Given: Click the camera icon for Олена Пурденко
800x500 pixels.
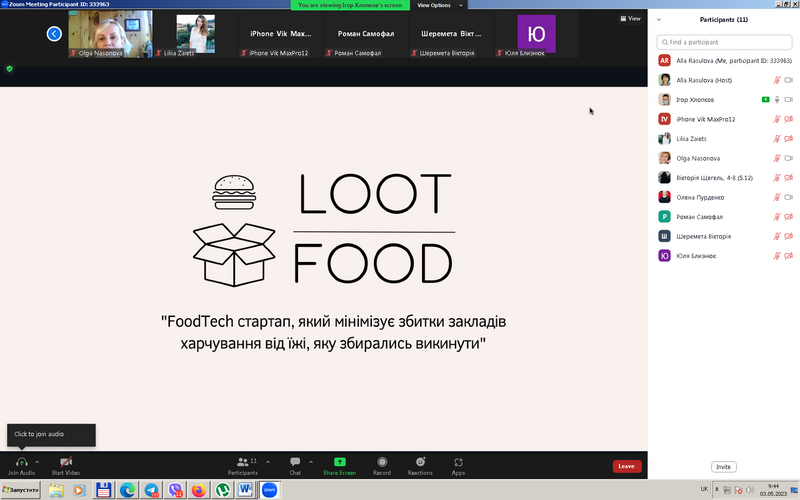Looking at the screenshot, I should point(788,197).
